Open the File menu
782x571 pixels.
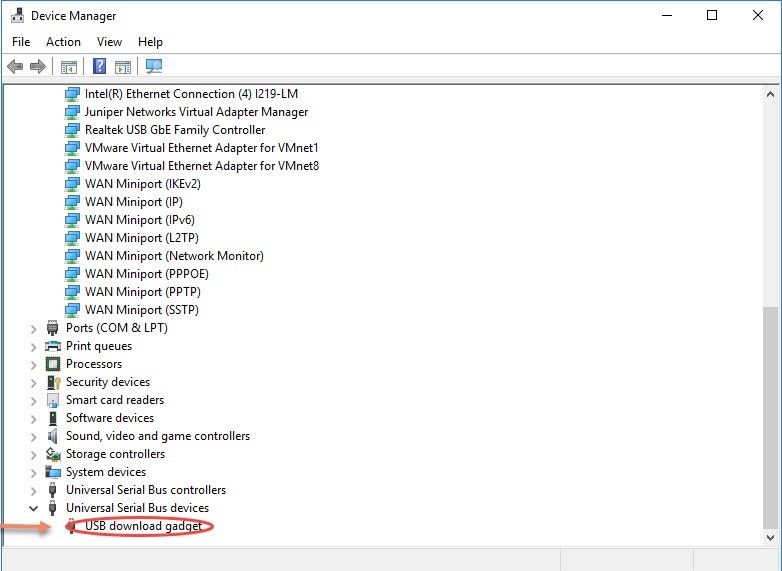coord(21,42)
